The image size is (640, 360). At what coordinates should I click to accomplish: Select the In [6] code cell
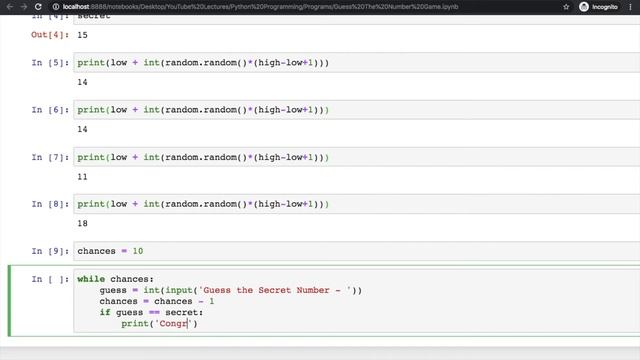[x=356, y=110]
